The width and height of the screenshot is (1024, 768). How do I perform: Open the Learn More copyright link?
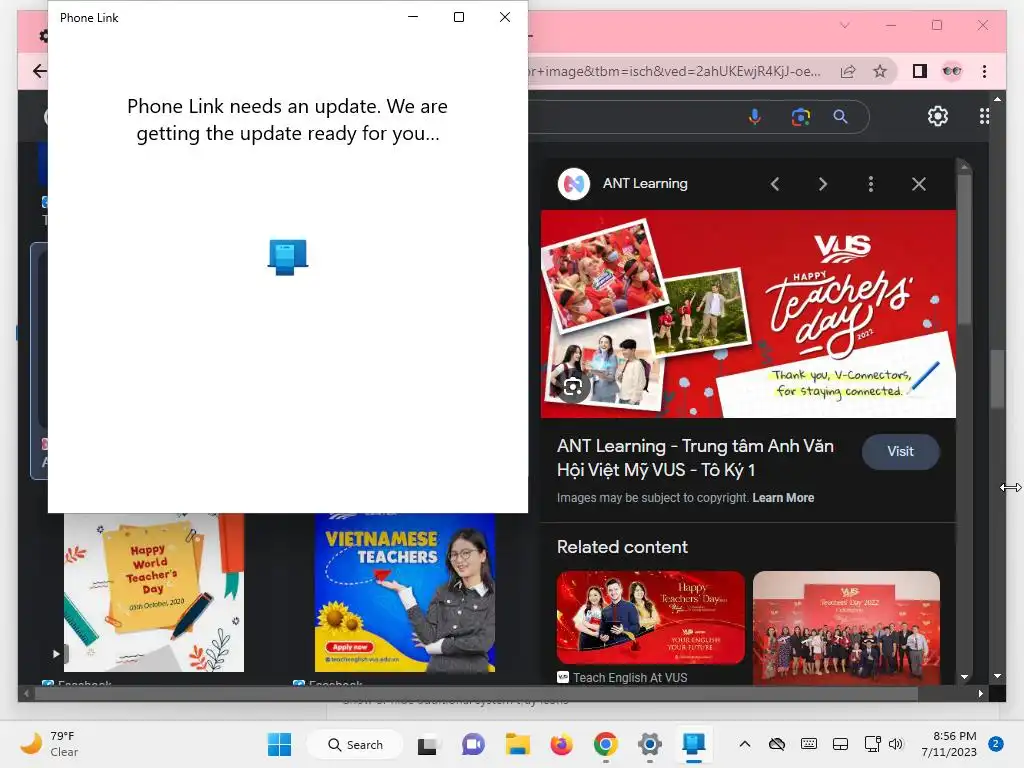783,498
